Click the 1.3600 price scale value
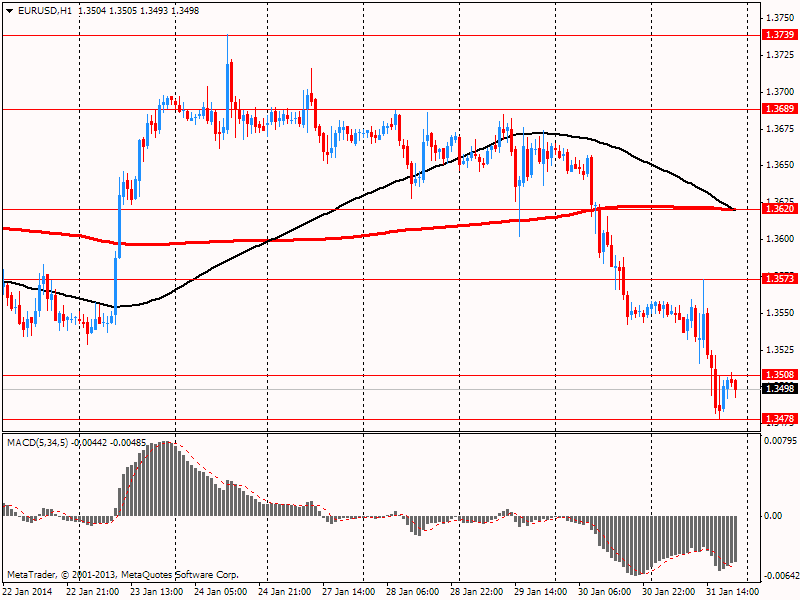 [x=781, y=239]
